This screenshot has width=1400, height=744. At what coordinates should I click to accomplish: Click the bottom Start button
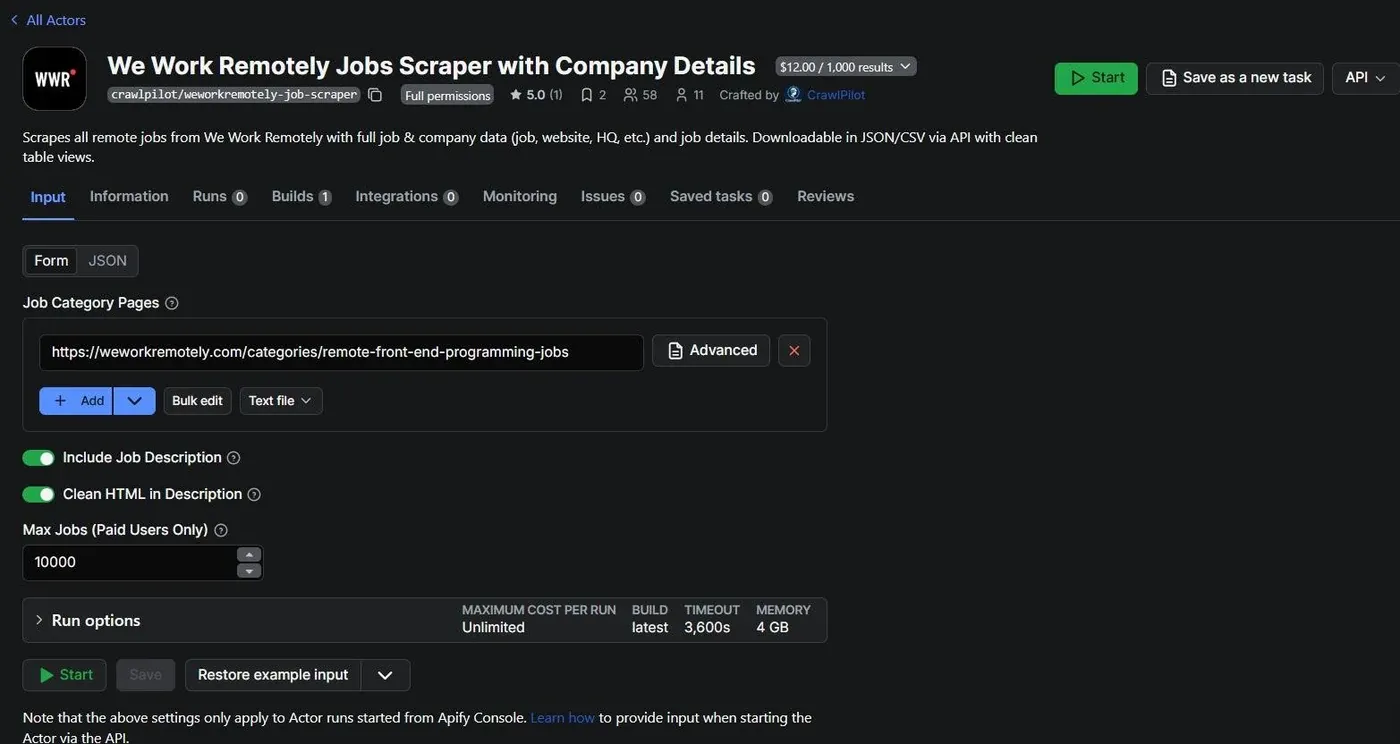64,675
